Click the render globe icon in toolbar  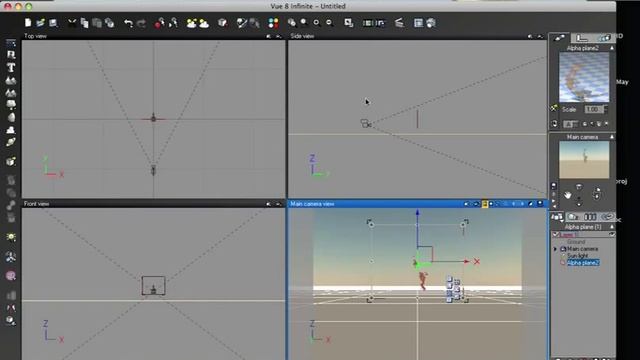[x=431, y=23]
